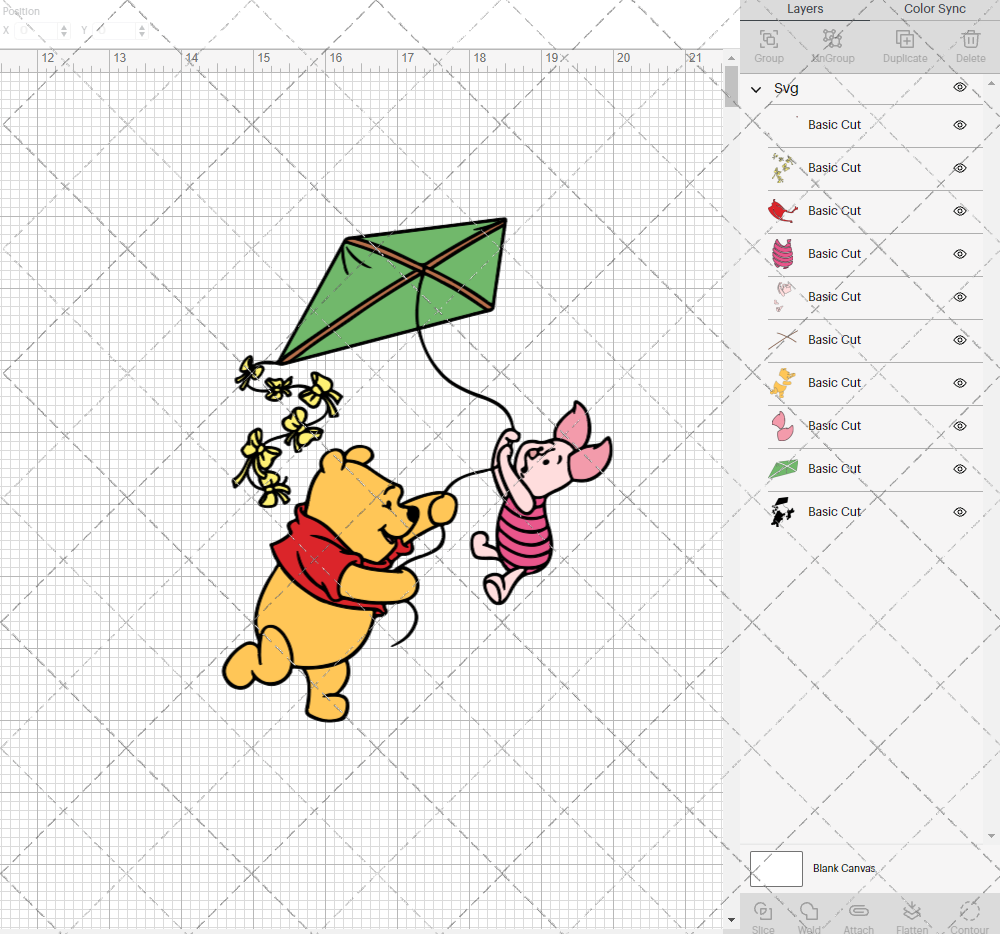Click the Delete trash icon
Screen dimensions: 1000x934
coord(970,40)
